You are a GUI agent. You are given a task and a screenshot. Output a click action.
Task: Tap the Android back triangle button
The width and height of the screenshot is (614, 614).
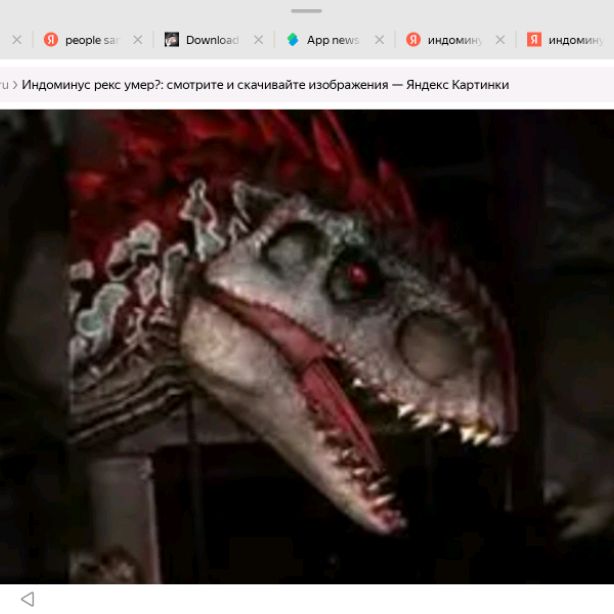coord(28,599)
